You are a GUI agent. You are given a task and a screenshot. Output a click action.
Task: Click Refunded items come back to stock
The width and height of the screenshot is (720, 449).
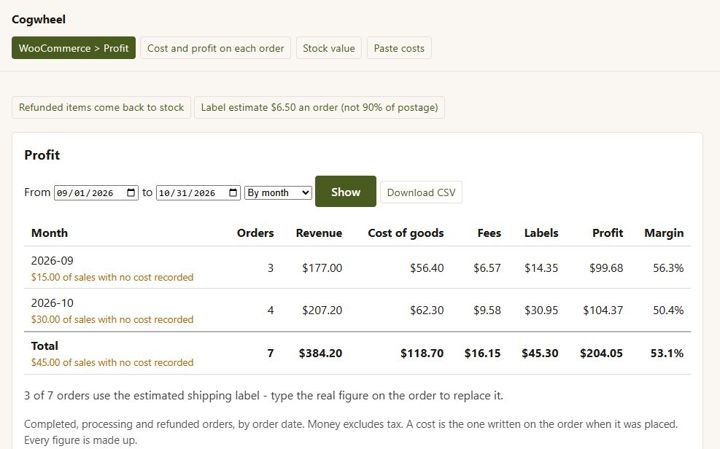[101, 107]
